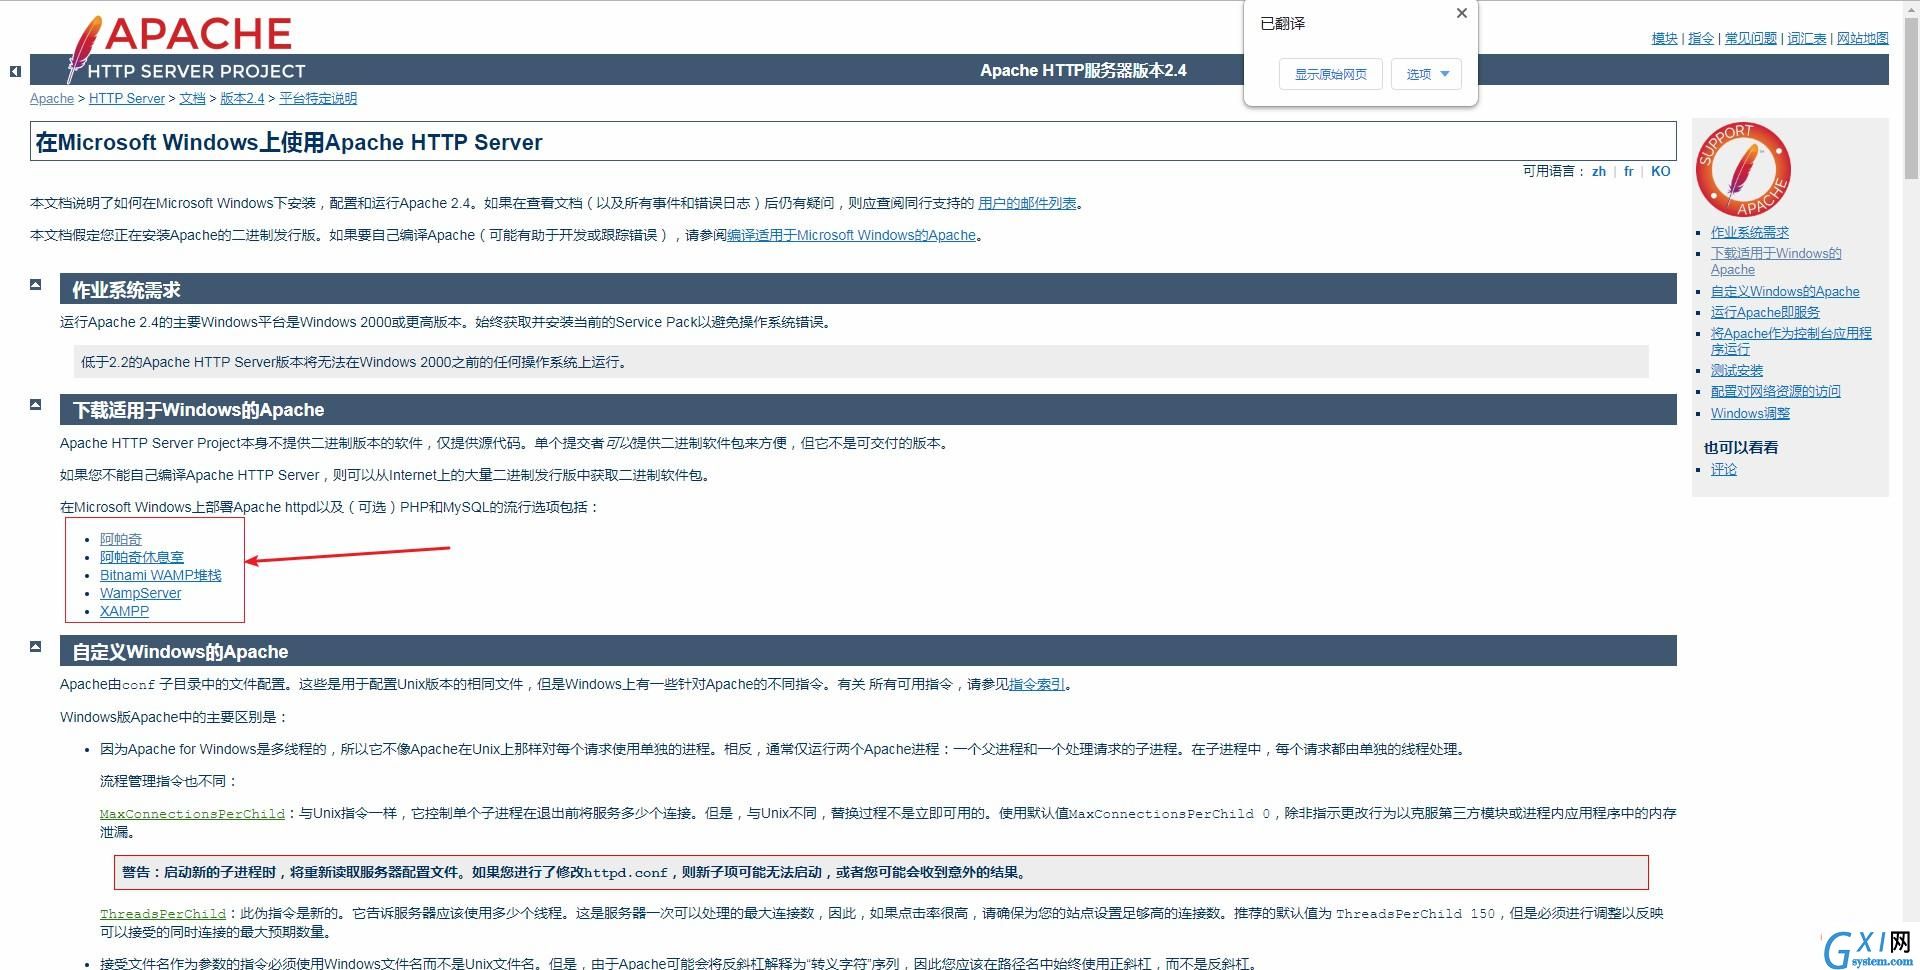Jump to 自定义Windows的Apache in sidebar

(x=1785, y=291)
